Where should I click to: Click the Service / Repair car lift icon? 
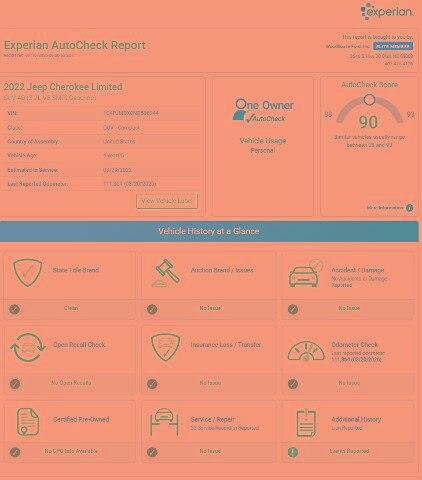pos(164,422)
